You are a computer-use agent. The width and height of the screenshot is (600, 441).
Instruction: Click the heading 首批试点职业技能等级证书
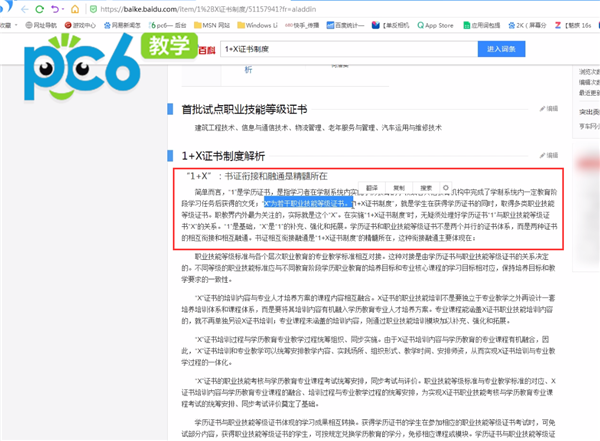244,109
